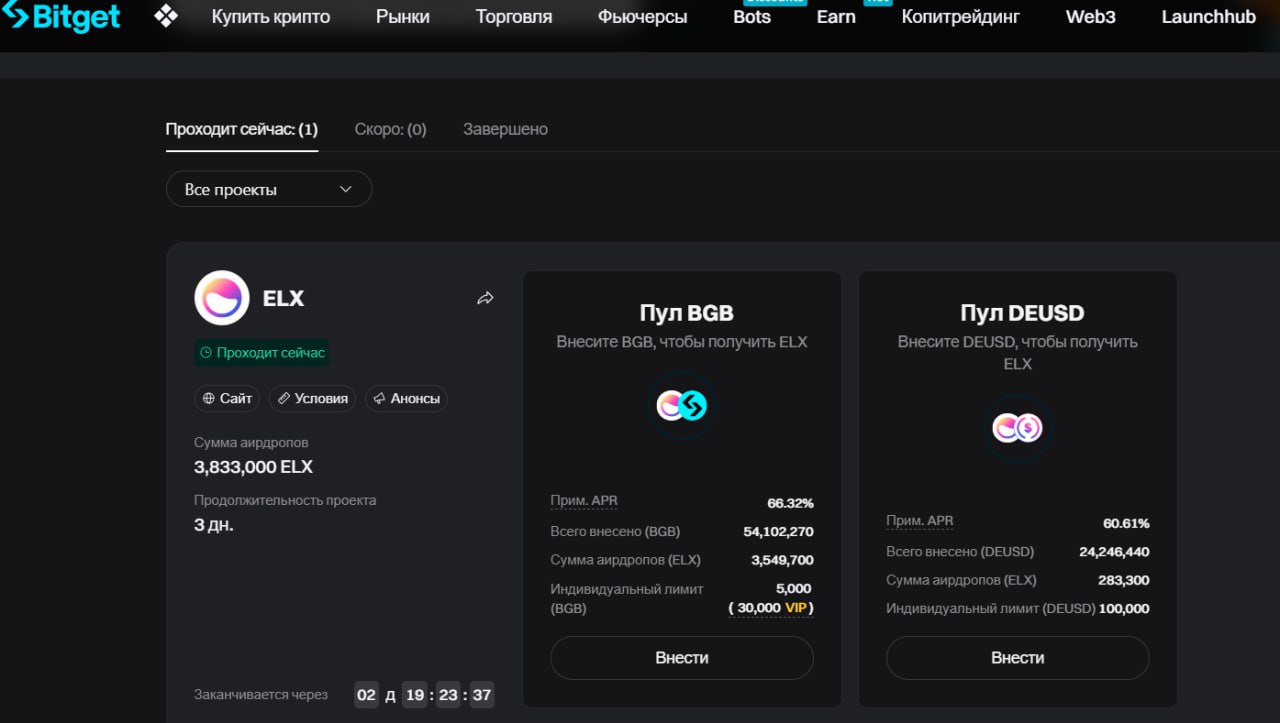
Task: Open the Bots menu item
Action: tap(752, 17)
